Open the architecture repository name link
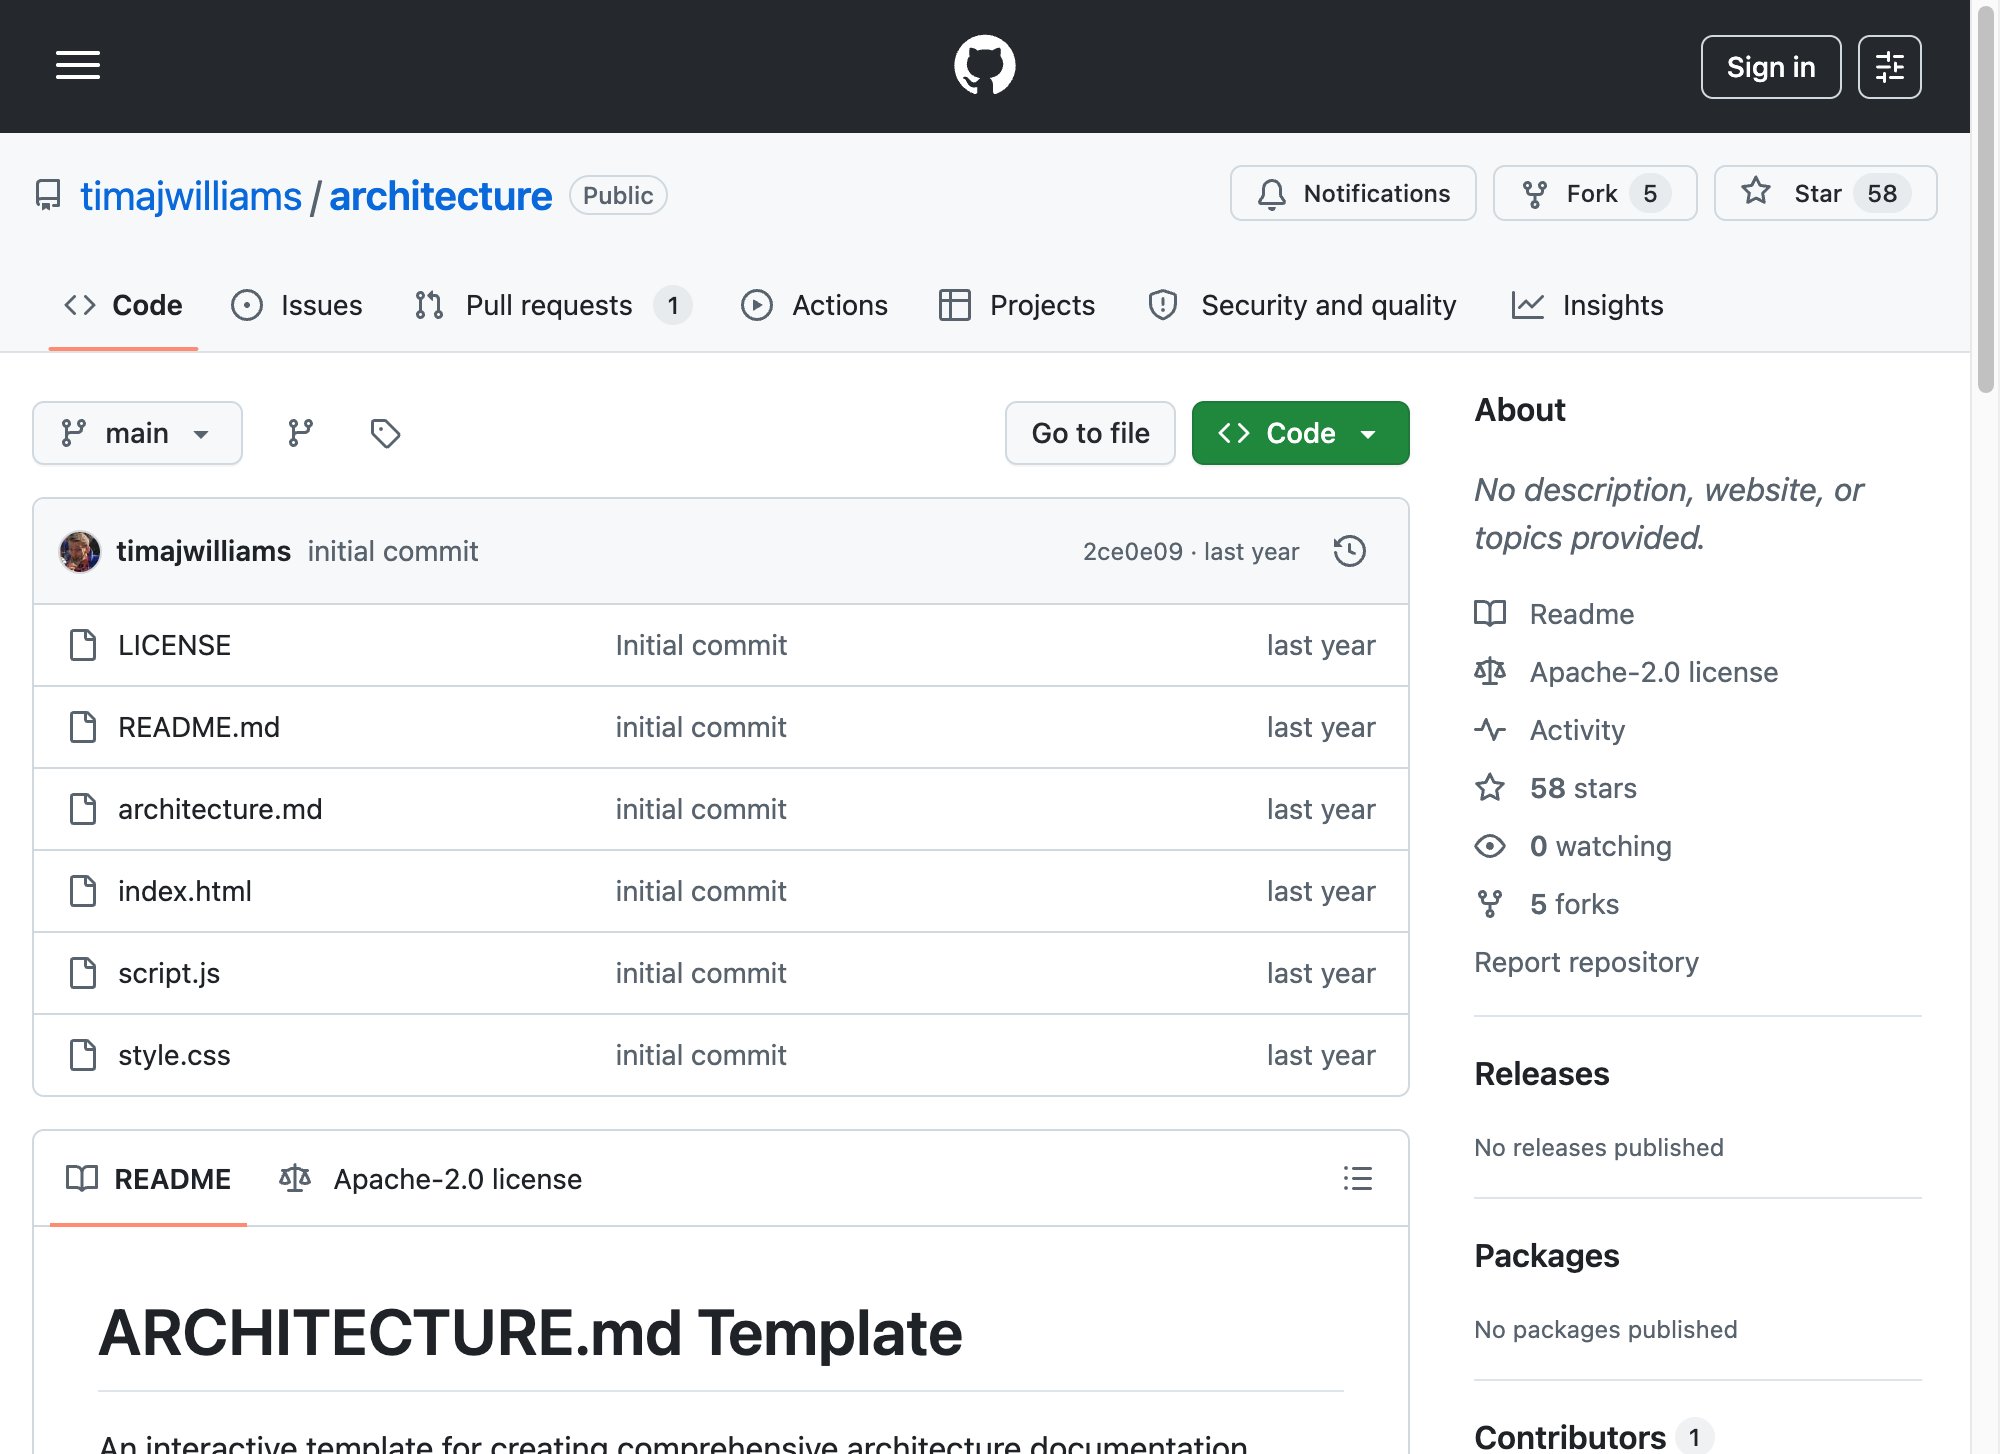The height and width of the screenshot is (1454, 2000). [x=440, y=196]
